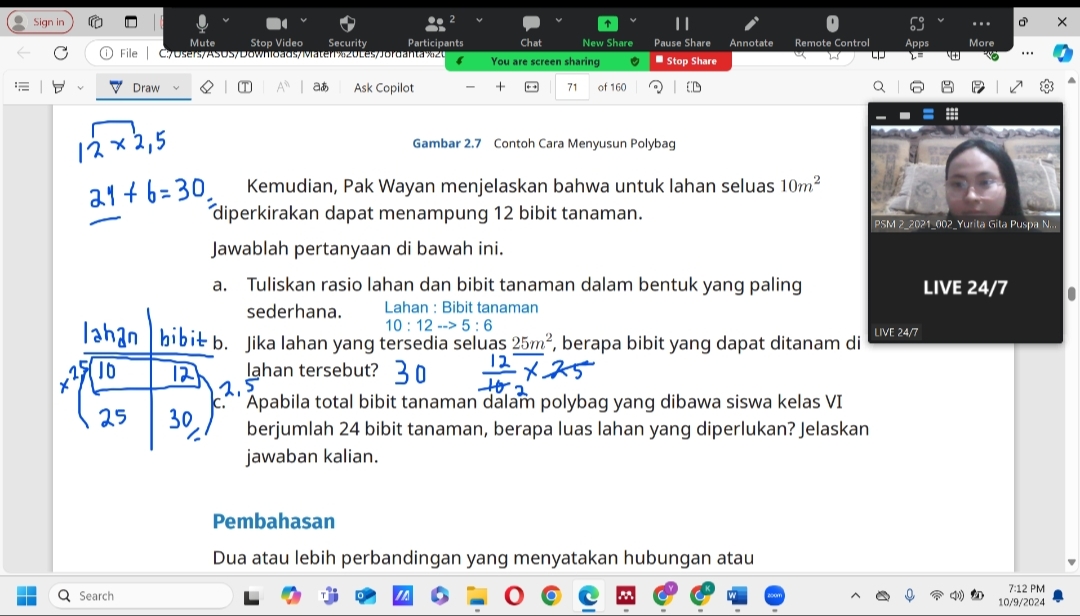Open Edge tab actions menu

(x=131, y=22)
